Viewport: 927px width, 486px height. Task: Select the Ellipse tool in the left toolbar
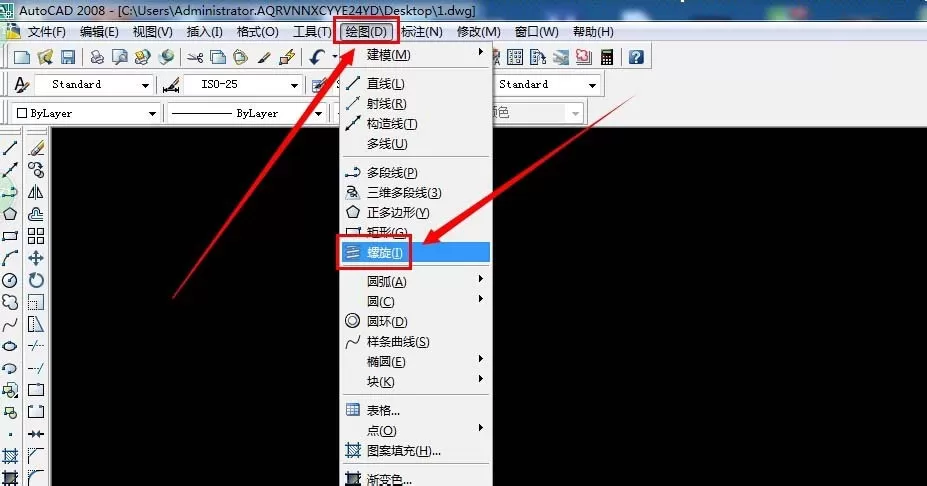pos(10,346)
